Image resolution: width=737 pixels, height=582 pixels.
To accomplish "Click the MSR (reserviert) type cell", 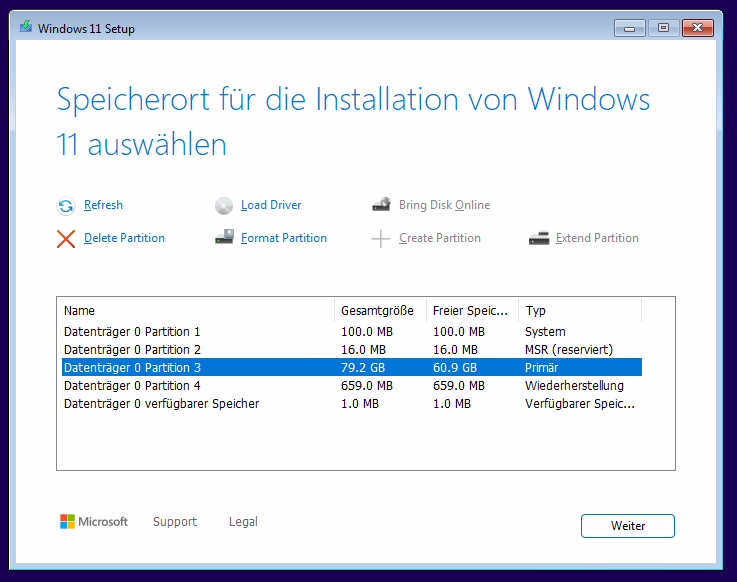I will (569, 349).
